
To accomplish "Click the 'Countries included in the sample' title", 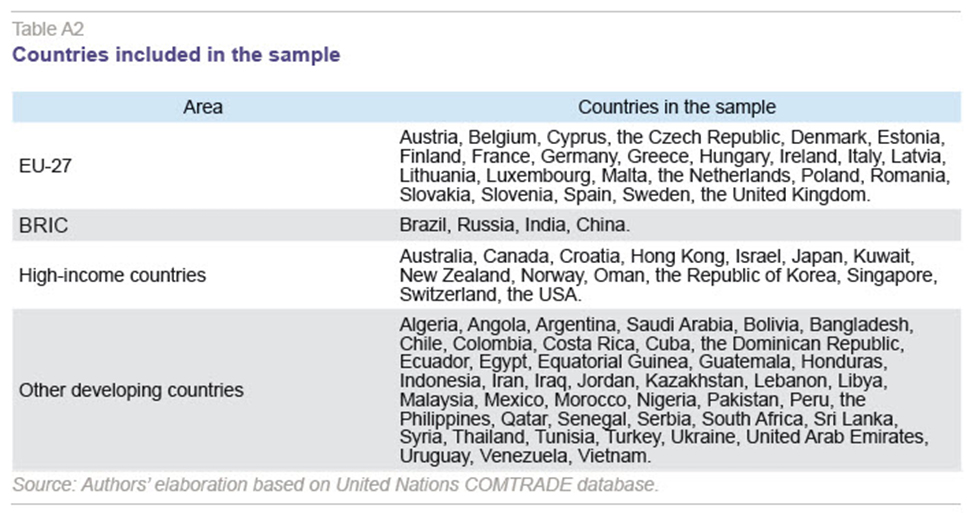I will [x=176, y=54].
